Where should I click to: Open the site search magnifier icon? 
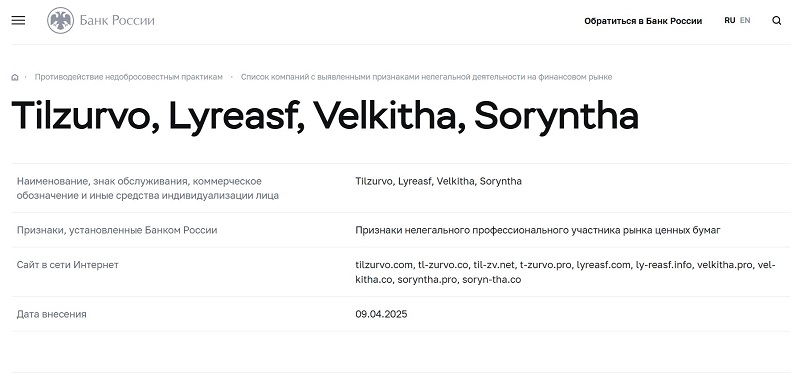pyautogui.click(x=777, y=21)
